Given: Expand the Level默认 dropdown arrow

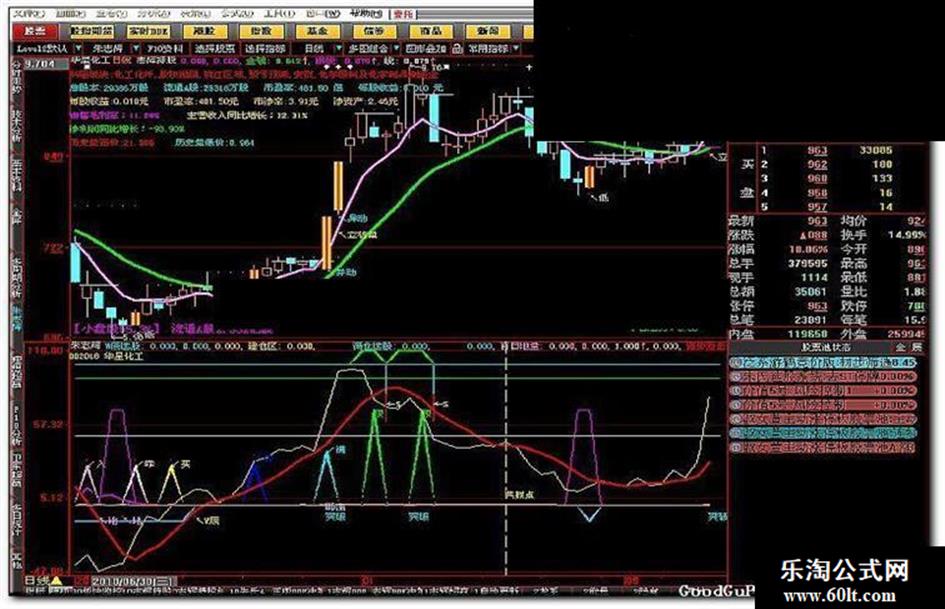Looking at the screenshot, I should (78, 48).
